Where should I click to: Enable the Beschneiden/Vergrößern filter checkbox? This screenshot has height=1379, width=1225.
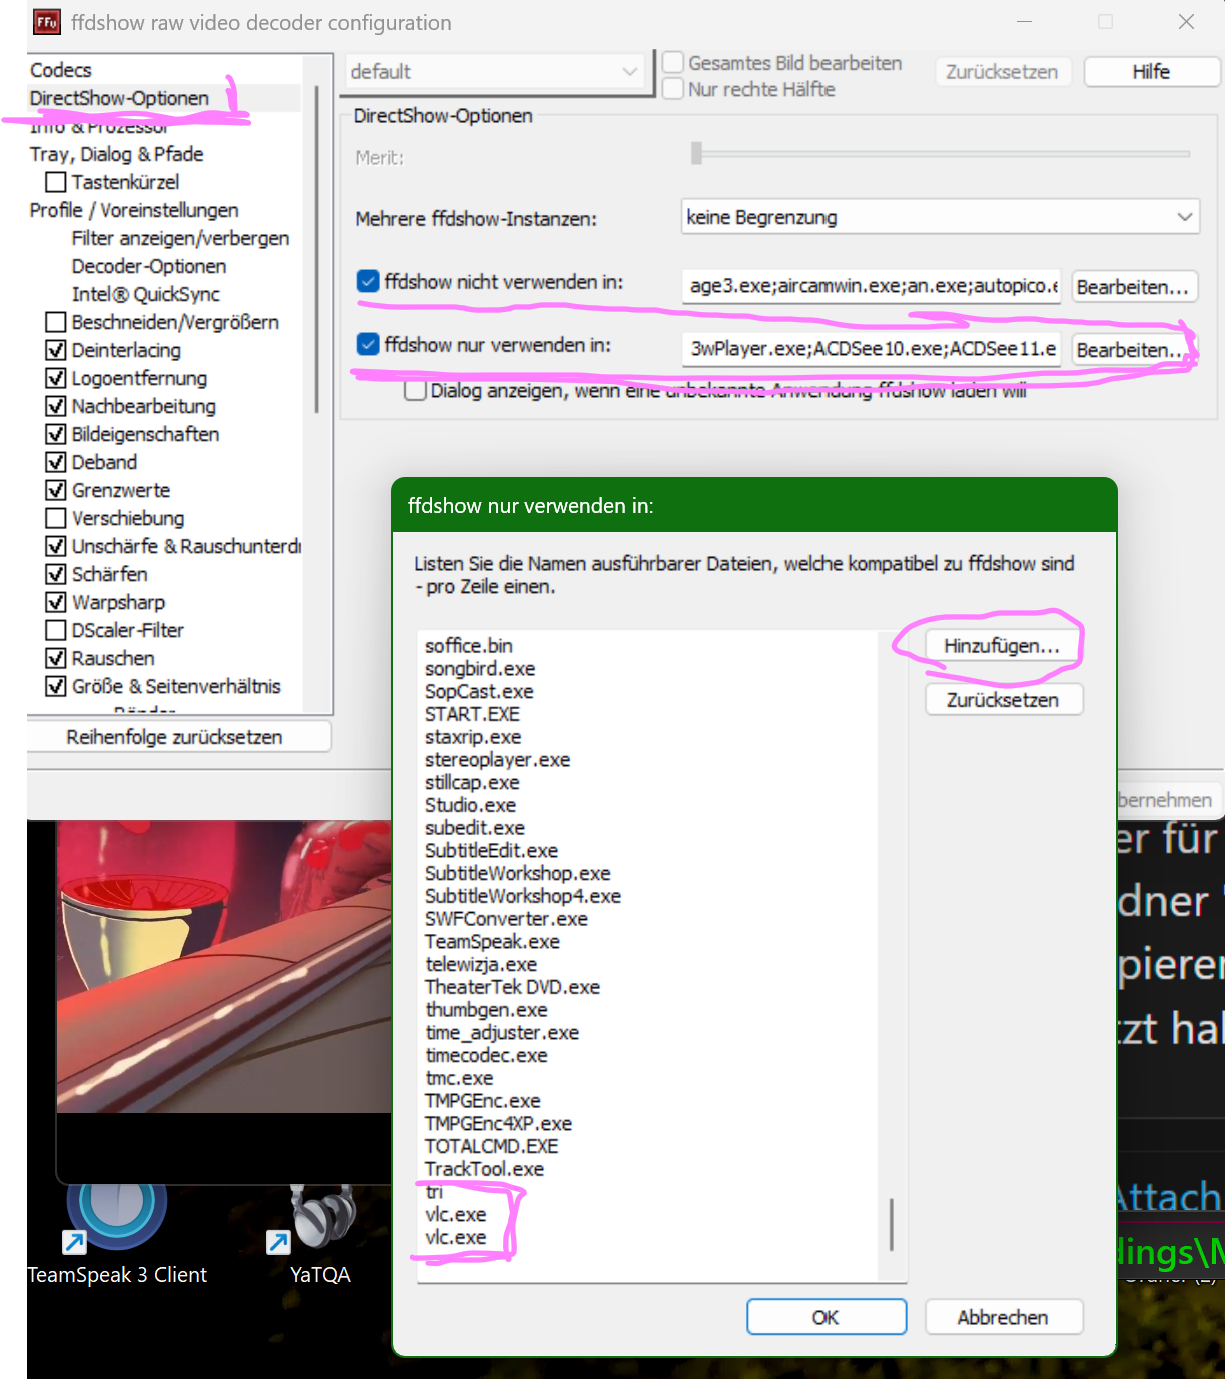pyautogui.click(x=56, y=322)
